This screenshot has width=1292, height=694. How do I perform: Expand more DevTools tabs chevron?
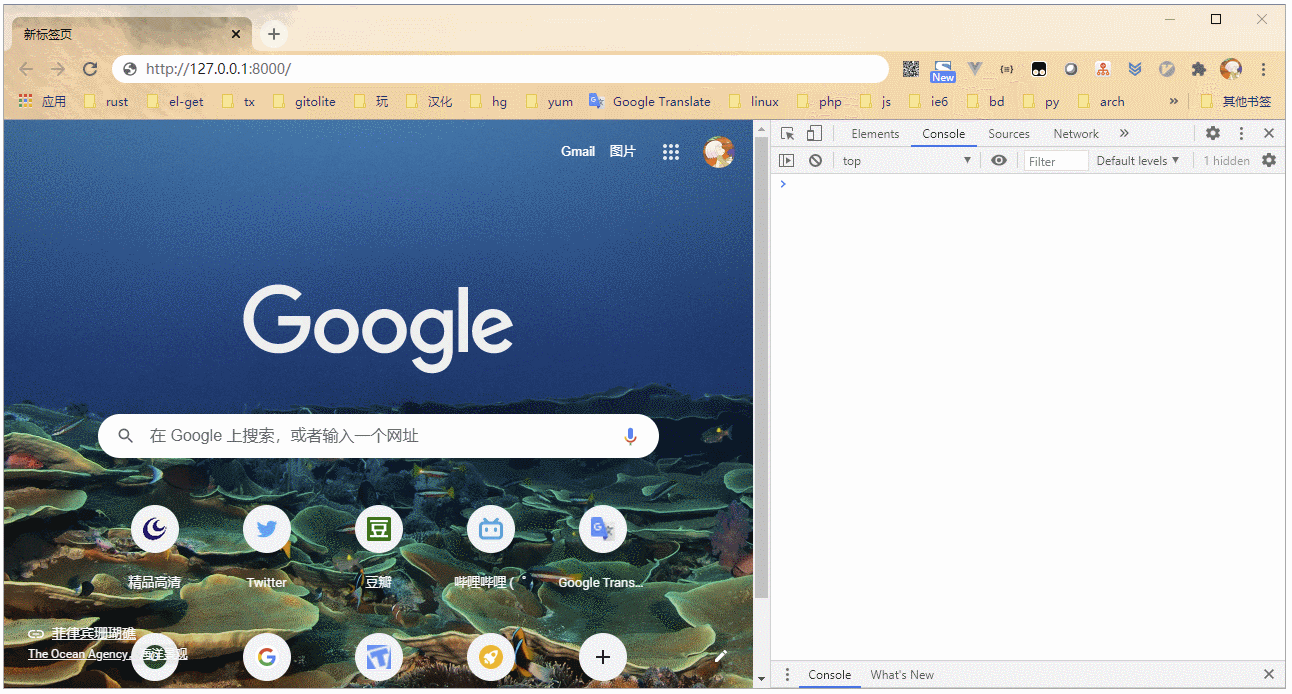(x=1124, y=134)
